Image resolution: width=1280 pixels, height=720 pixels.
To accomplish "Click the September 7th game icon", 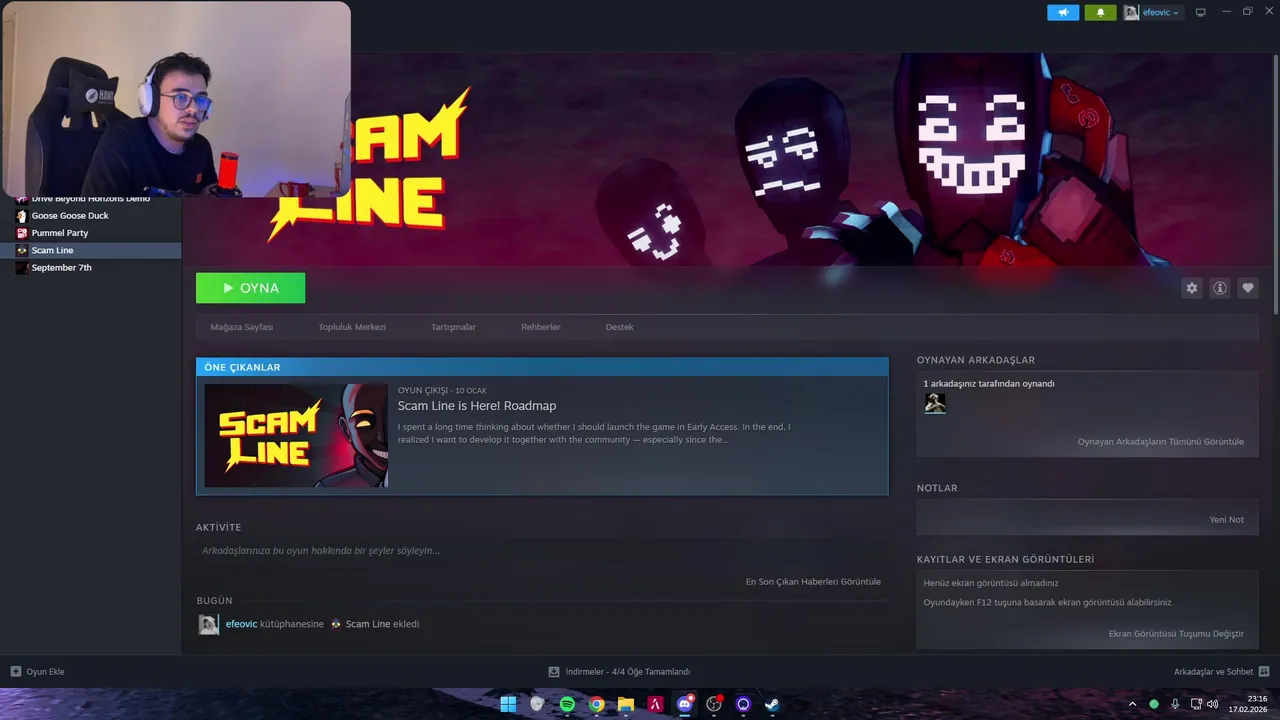I will 22,268.
